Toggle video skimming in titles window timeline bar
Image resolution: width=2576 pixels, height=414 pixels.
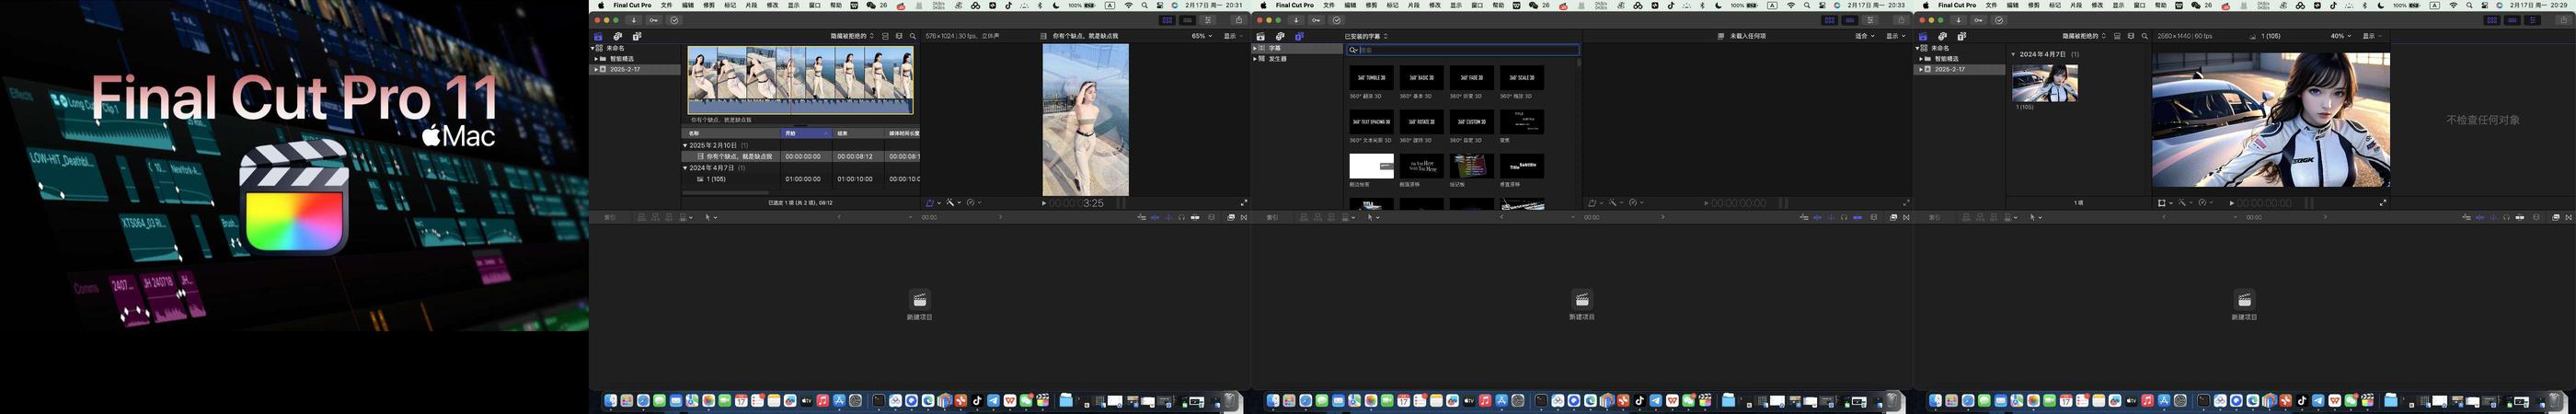tap(1817, 218)
